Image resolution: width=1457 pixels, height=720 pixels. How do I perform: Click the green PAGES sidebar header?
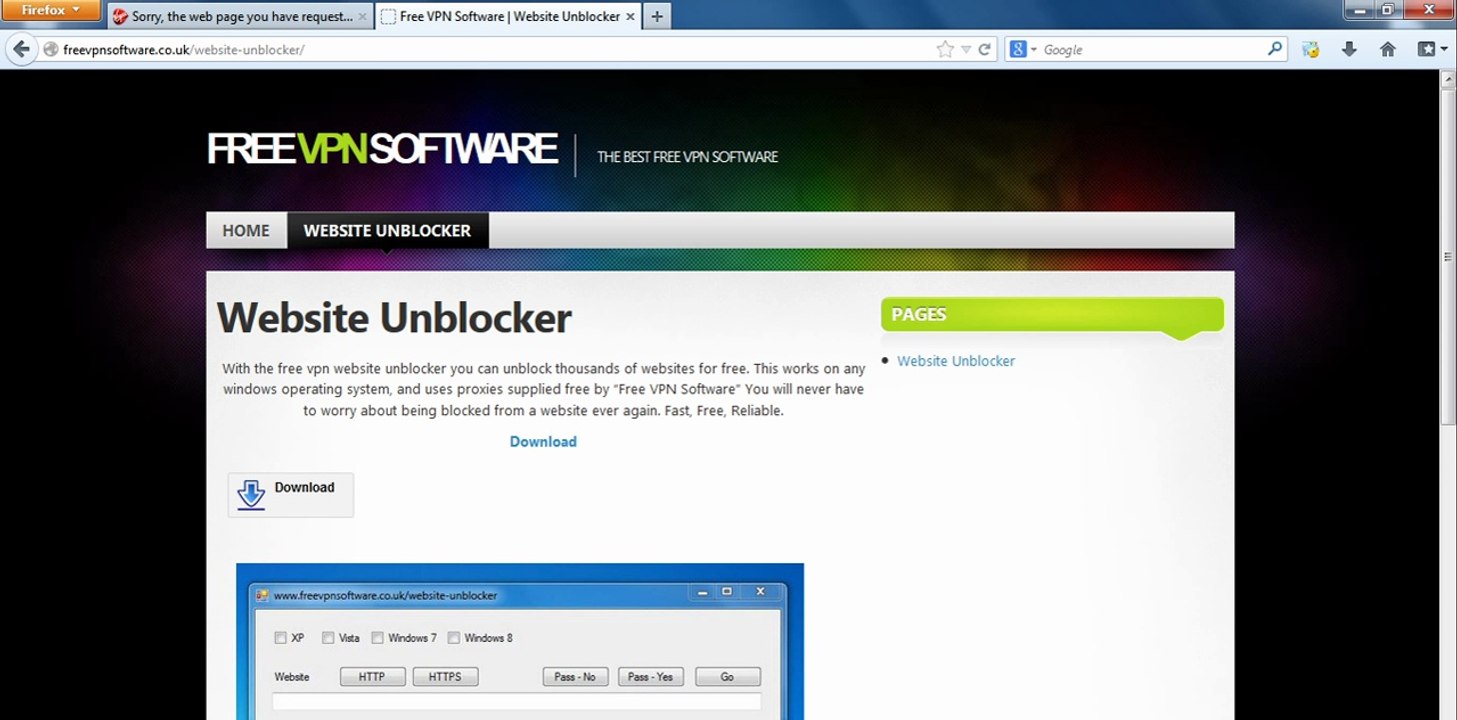click(1052, 314)
